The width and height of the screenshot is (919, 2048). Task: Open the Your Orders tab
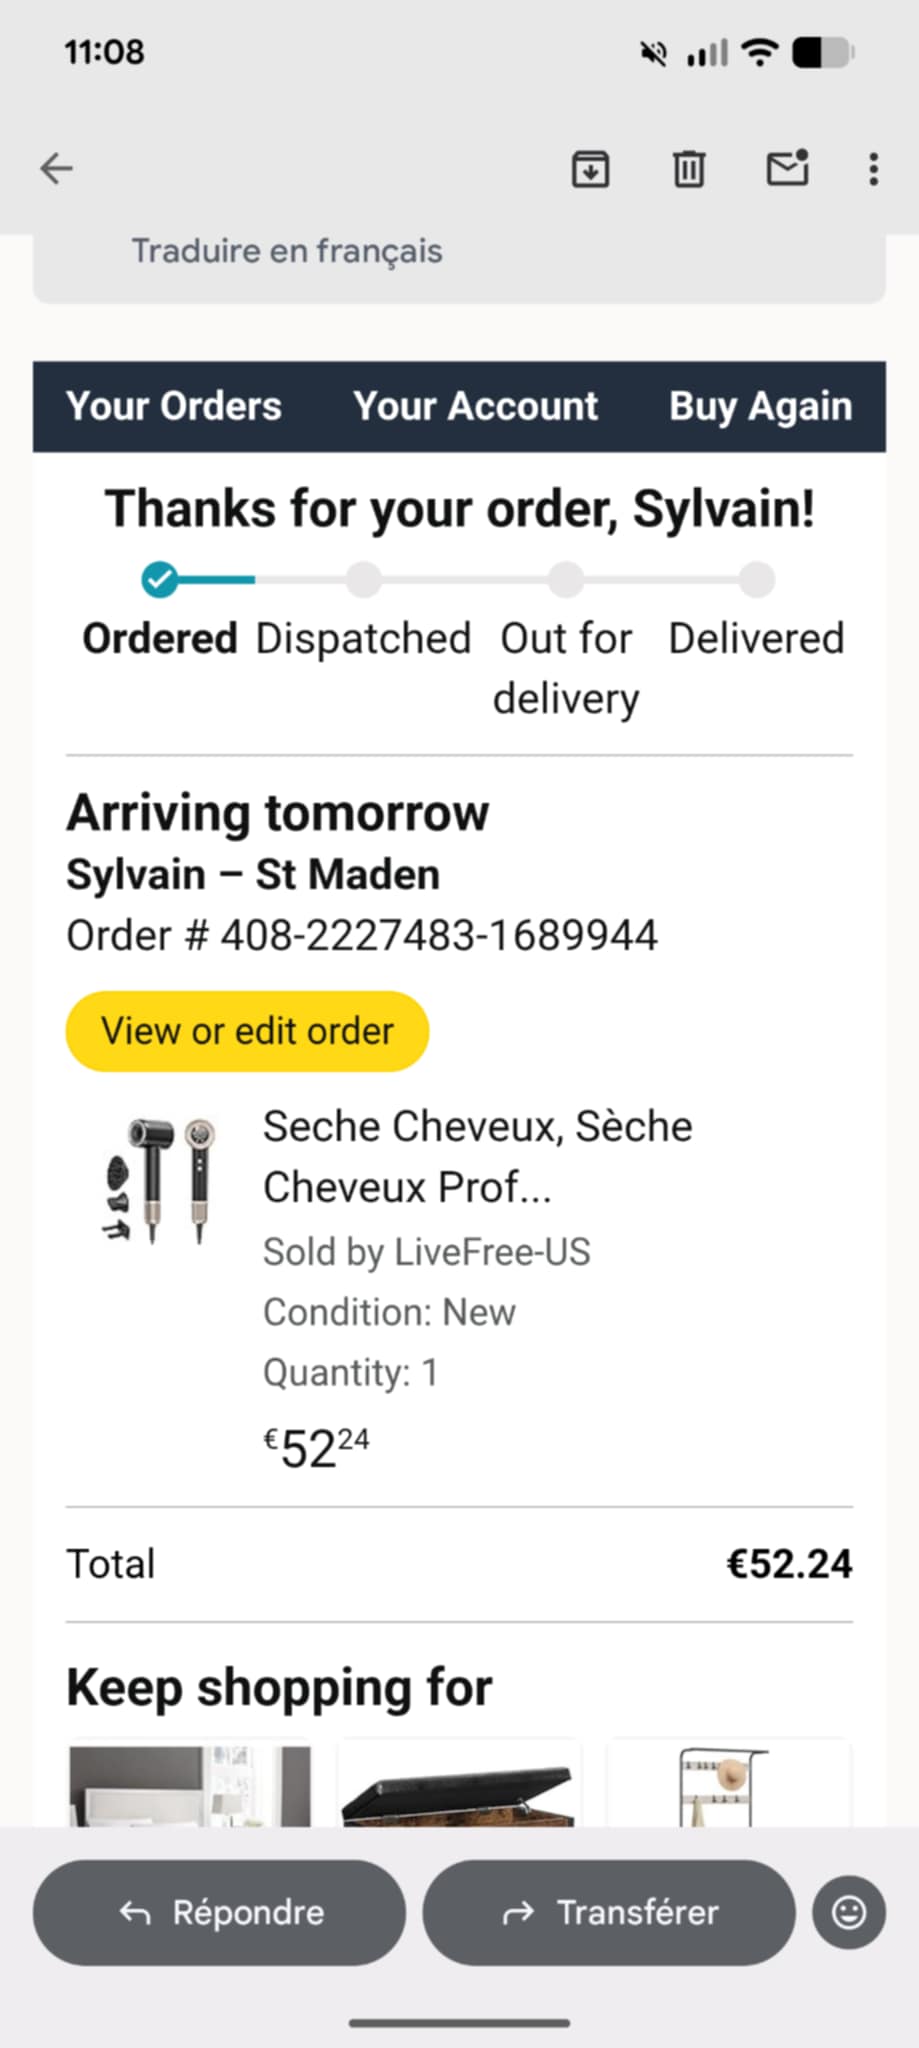[174, 406]
